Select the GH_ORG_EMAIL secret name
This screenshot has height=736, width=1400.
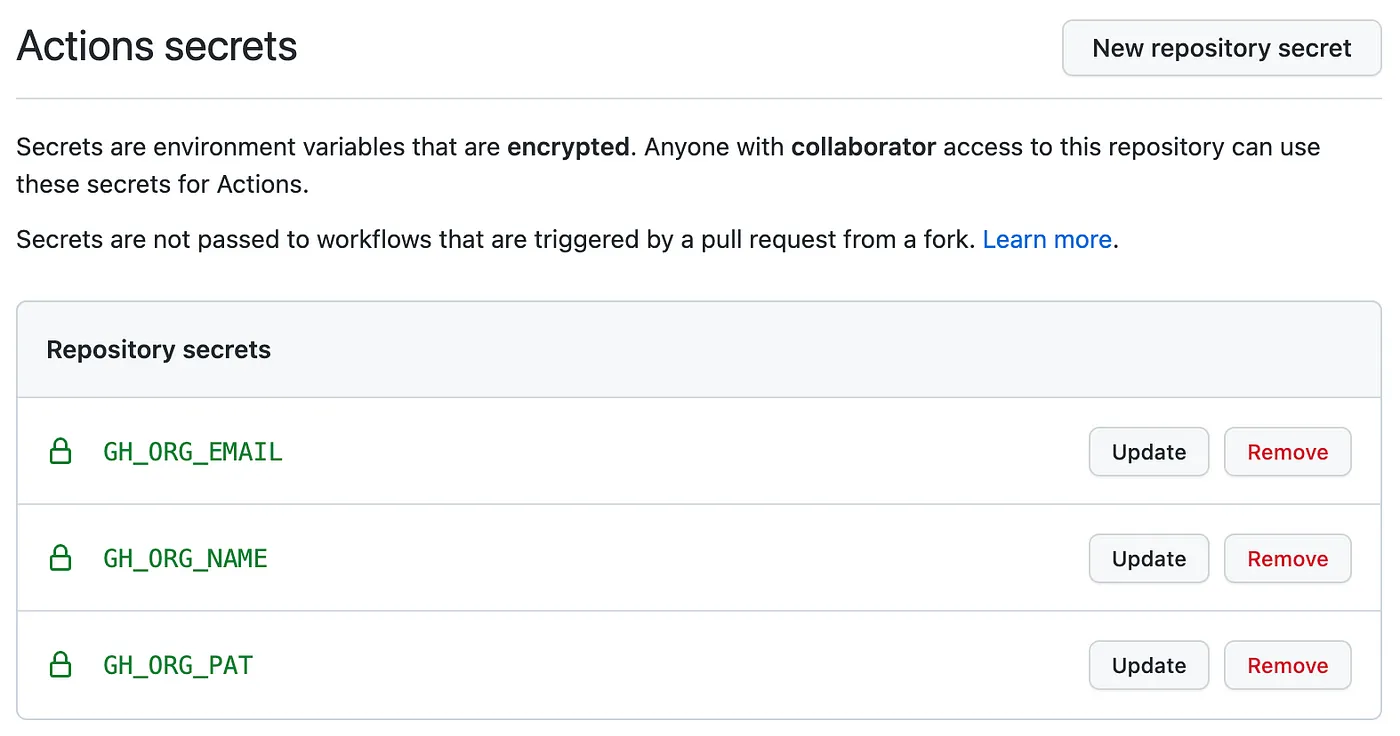click(193, 452)
